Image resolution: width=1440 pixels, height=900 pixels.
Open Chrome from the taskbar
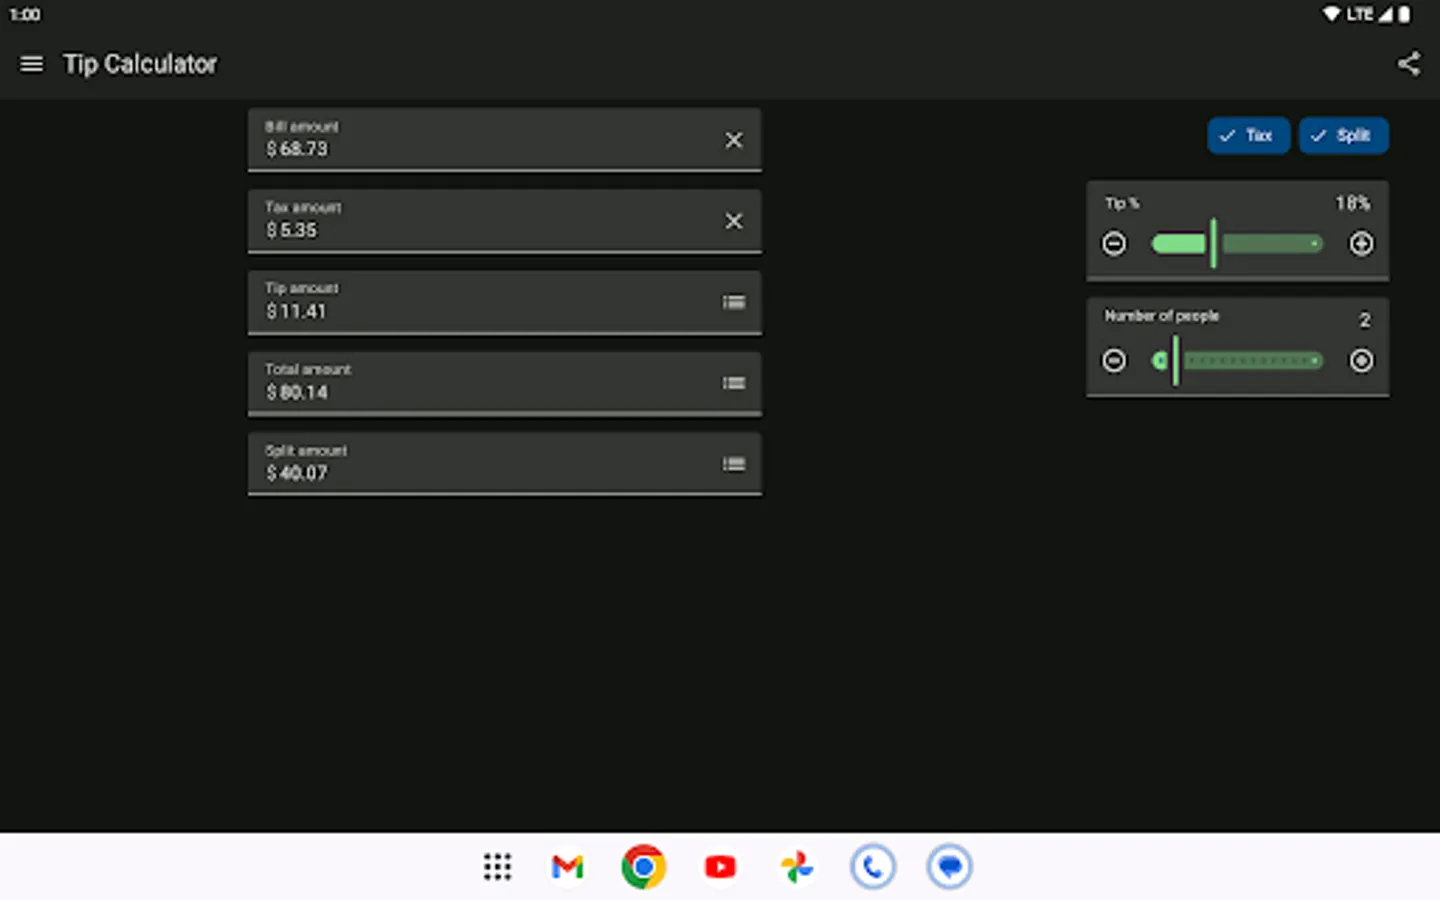click(643, 866)
